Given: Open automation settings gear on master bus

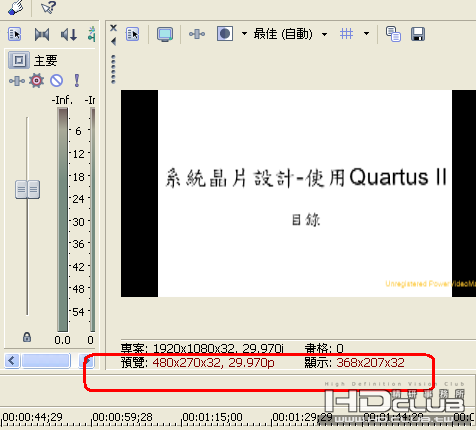Looking at the screenshot, I should click(x=36, y=81).
